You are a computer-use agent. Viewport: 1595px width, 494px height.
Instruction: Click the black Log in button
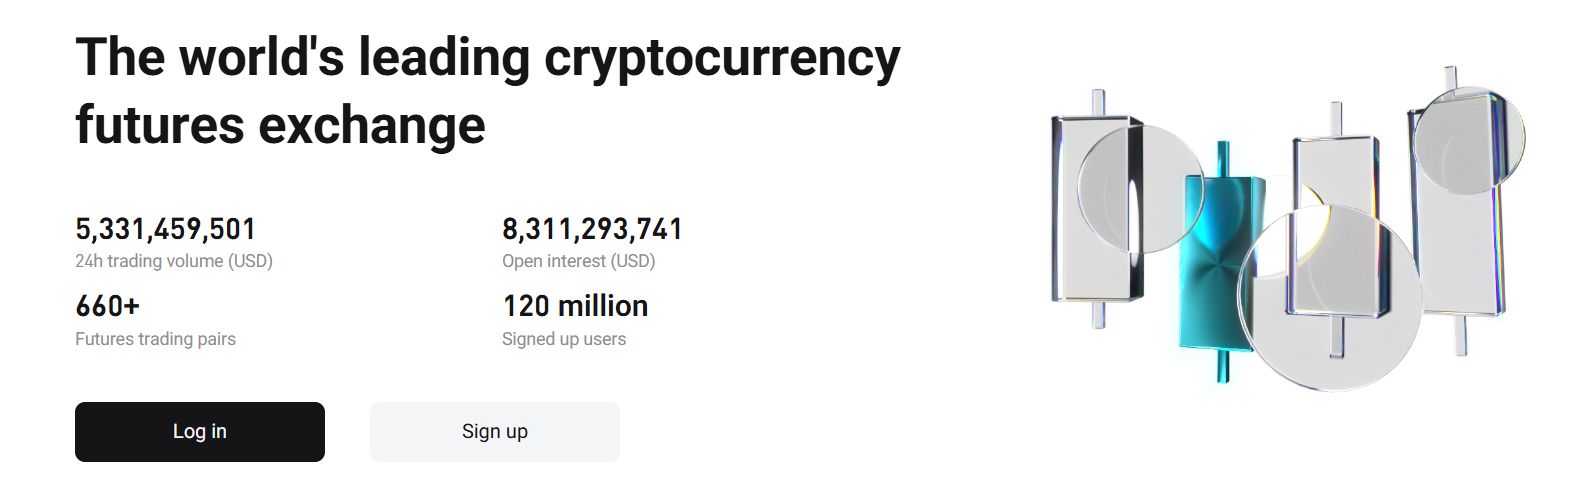coord(200,432)
